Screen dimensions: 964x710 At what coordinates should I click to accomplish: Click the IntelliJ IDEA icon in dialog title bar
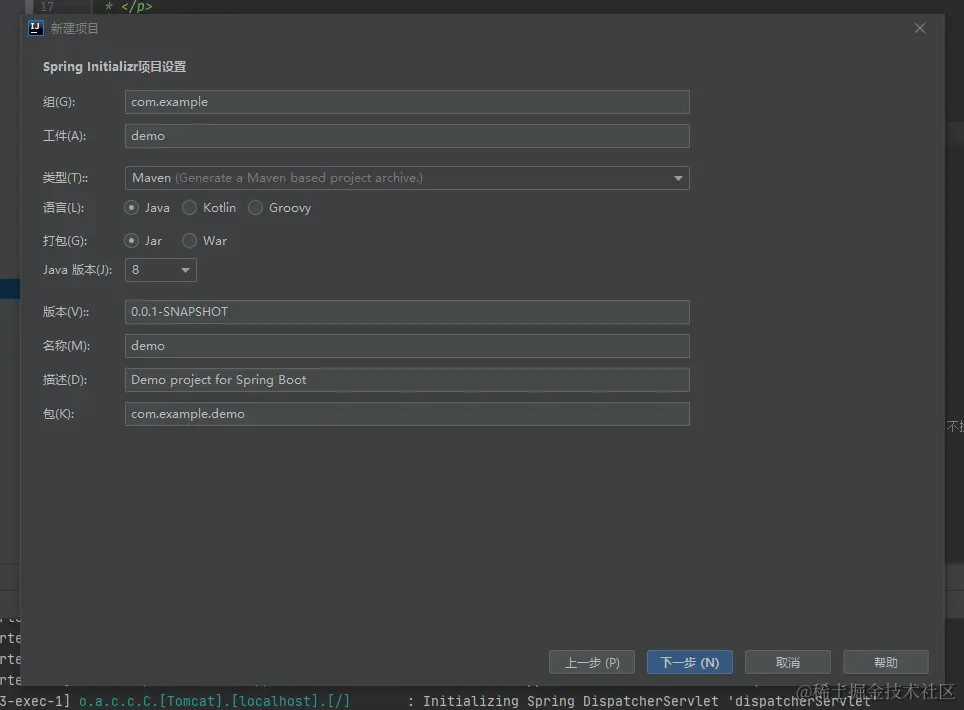point(36,28)
